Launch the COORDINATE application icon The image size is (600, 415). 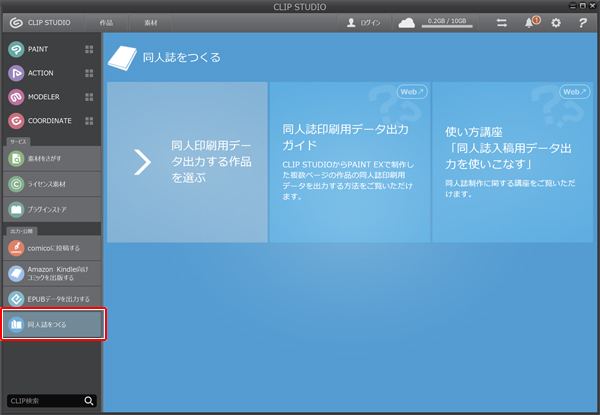tap(16, 121)
